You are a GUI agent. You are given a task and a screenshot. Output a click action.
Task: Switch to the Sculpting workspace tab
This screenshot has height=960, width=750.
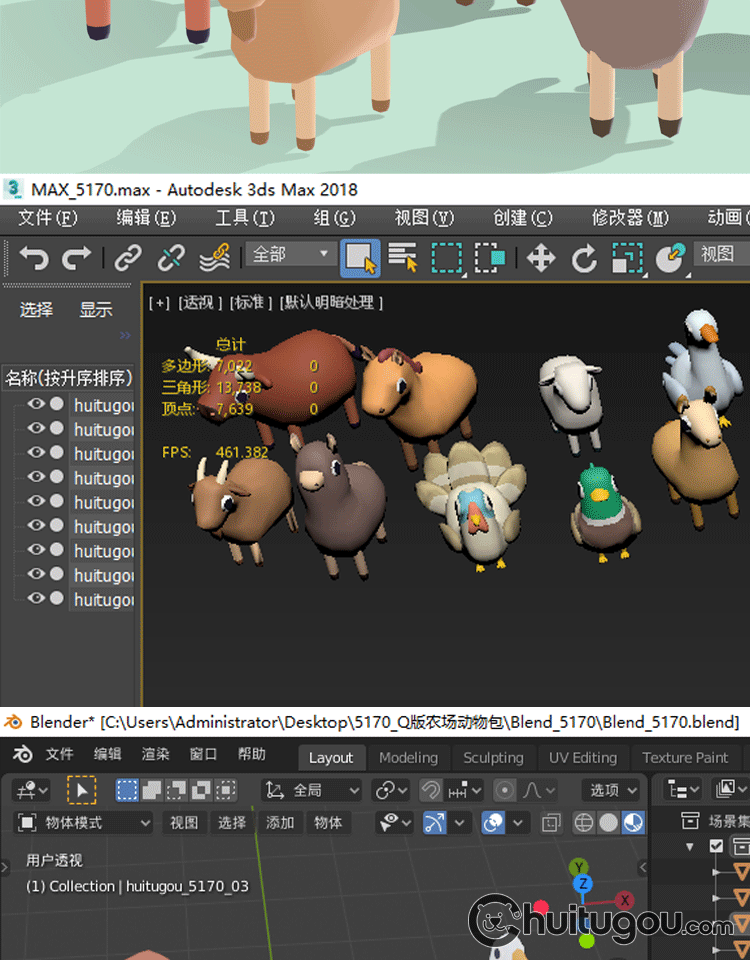tap(493, 758)
